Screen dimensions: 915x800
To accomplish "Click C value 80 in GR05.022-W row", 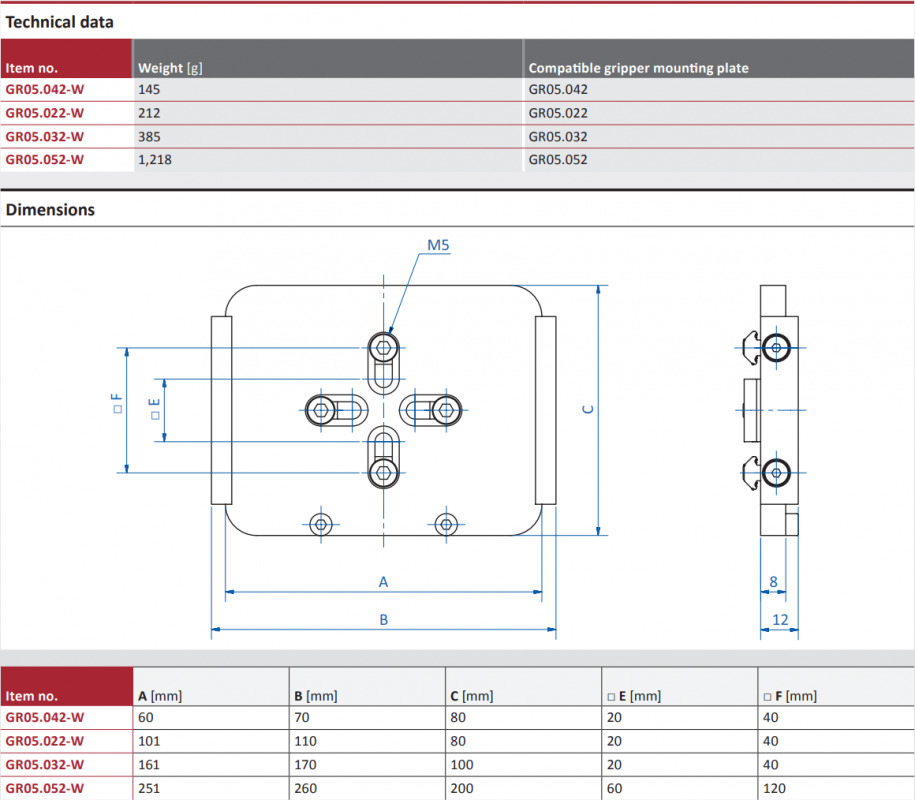I will (x=458, y=741).
